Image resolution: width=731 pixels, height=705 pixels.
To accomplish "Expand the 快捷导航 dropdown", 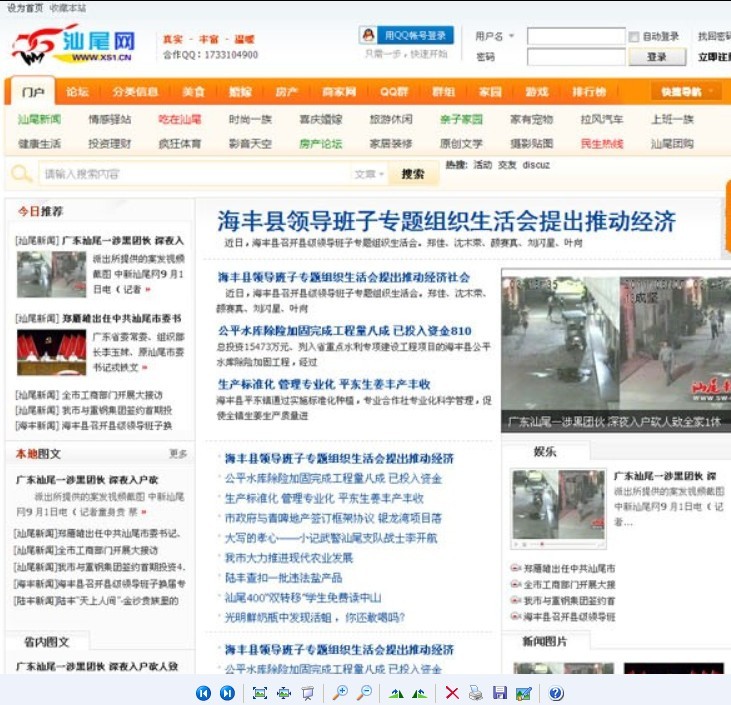I will (688, 92).
